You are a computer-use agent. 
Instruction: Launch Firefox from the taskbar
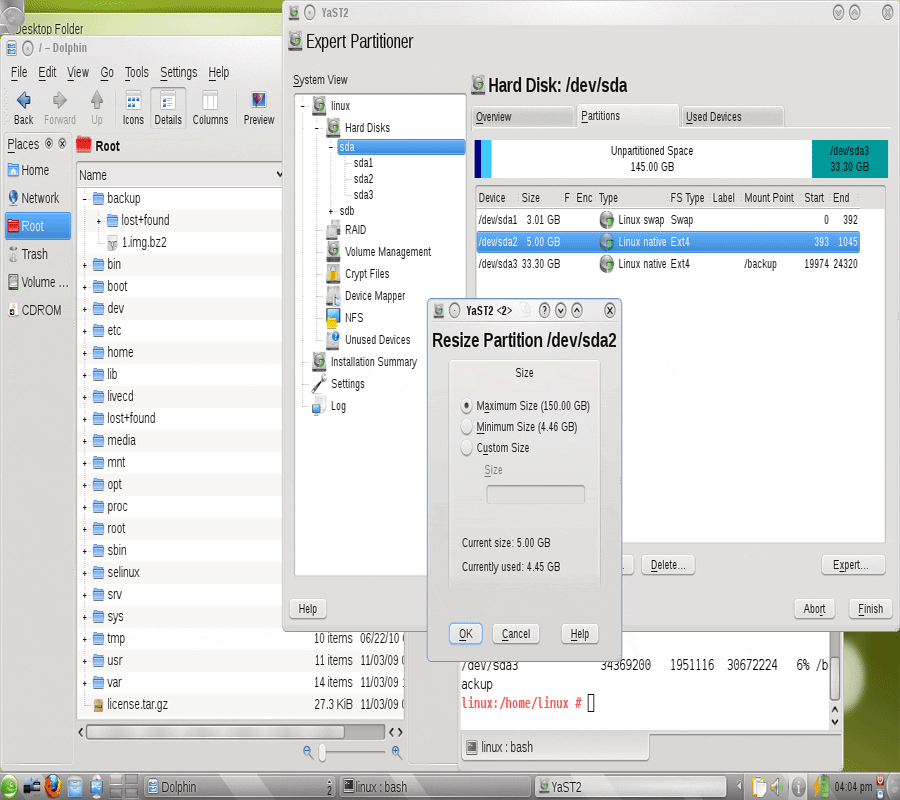click(x=53, y=786)
